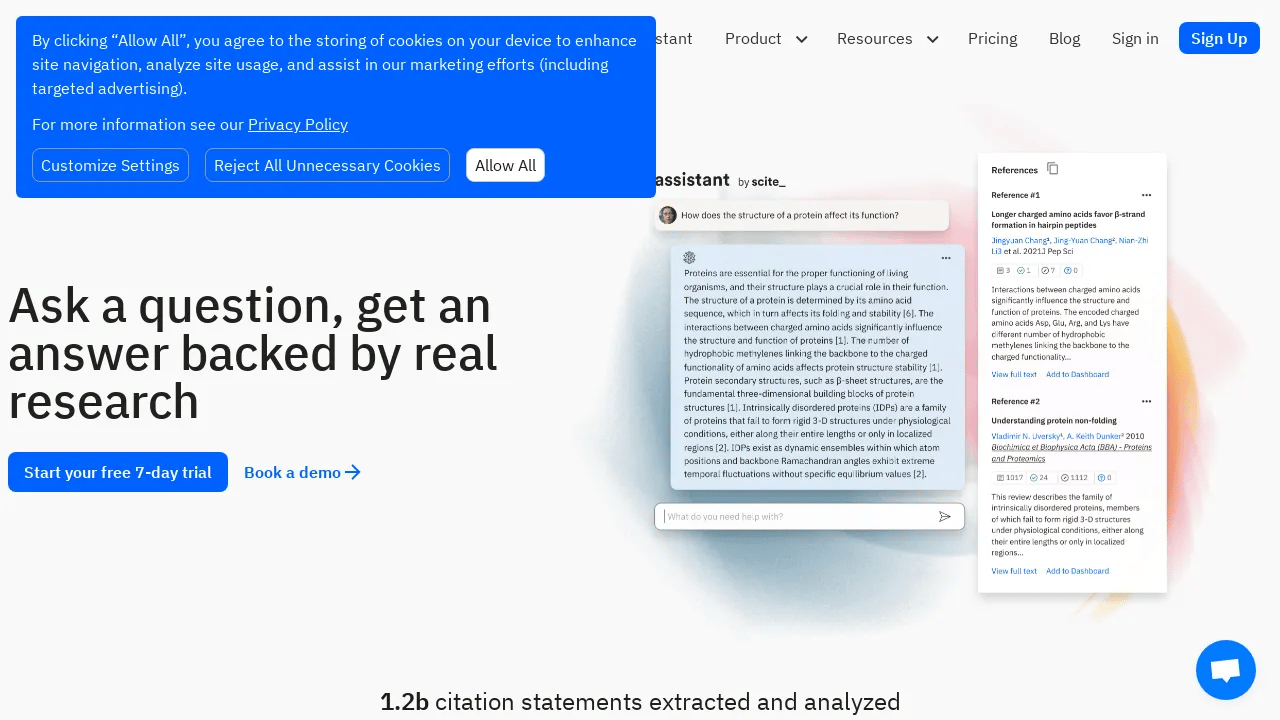
Task: Click the Sign Up button
Action: click(1219, 38)
